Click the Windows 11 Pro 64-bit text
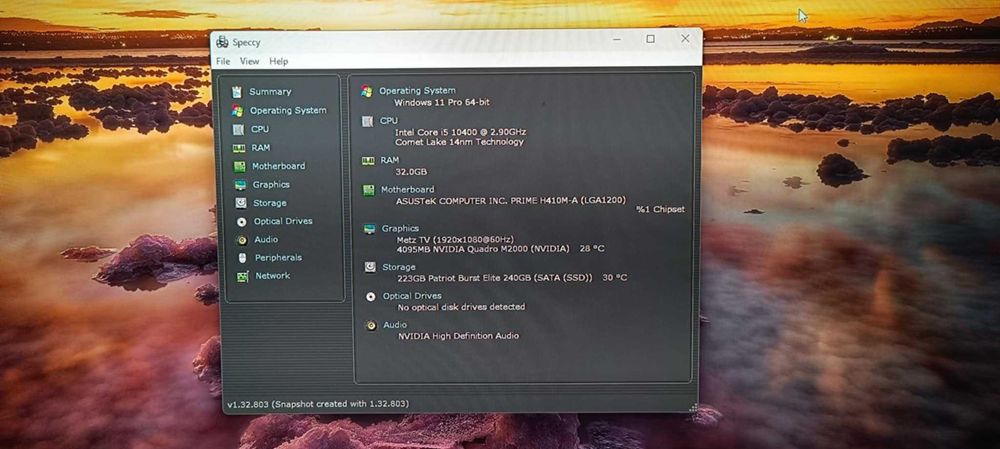Screen dimensions: 1000x449 click(442, 103)
